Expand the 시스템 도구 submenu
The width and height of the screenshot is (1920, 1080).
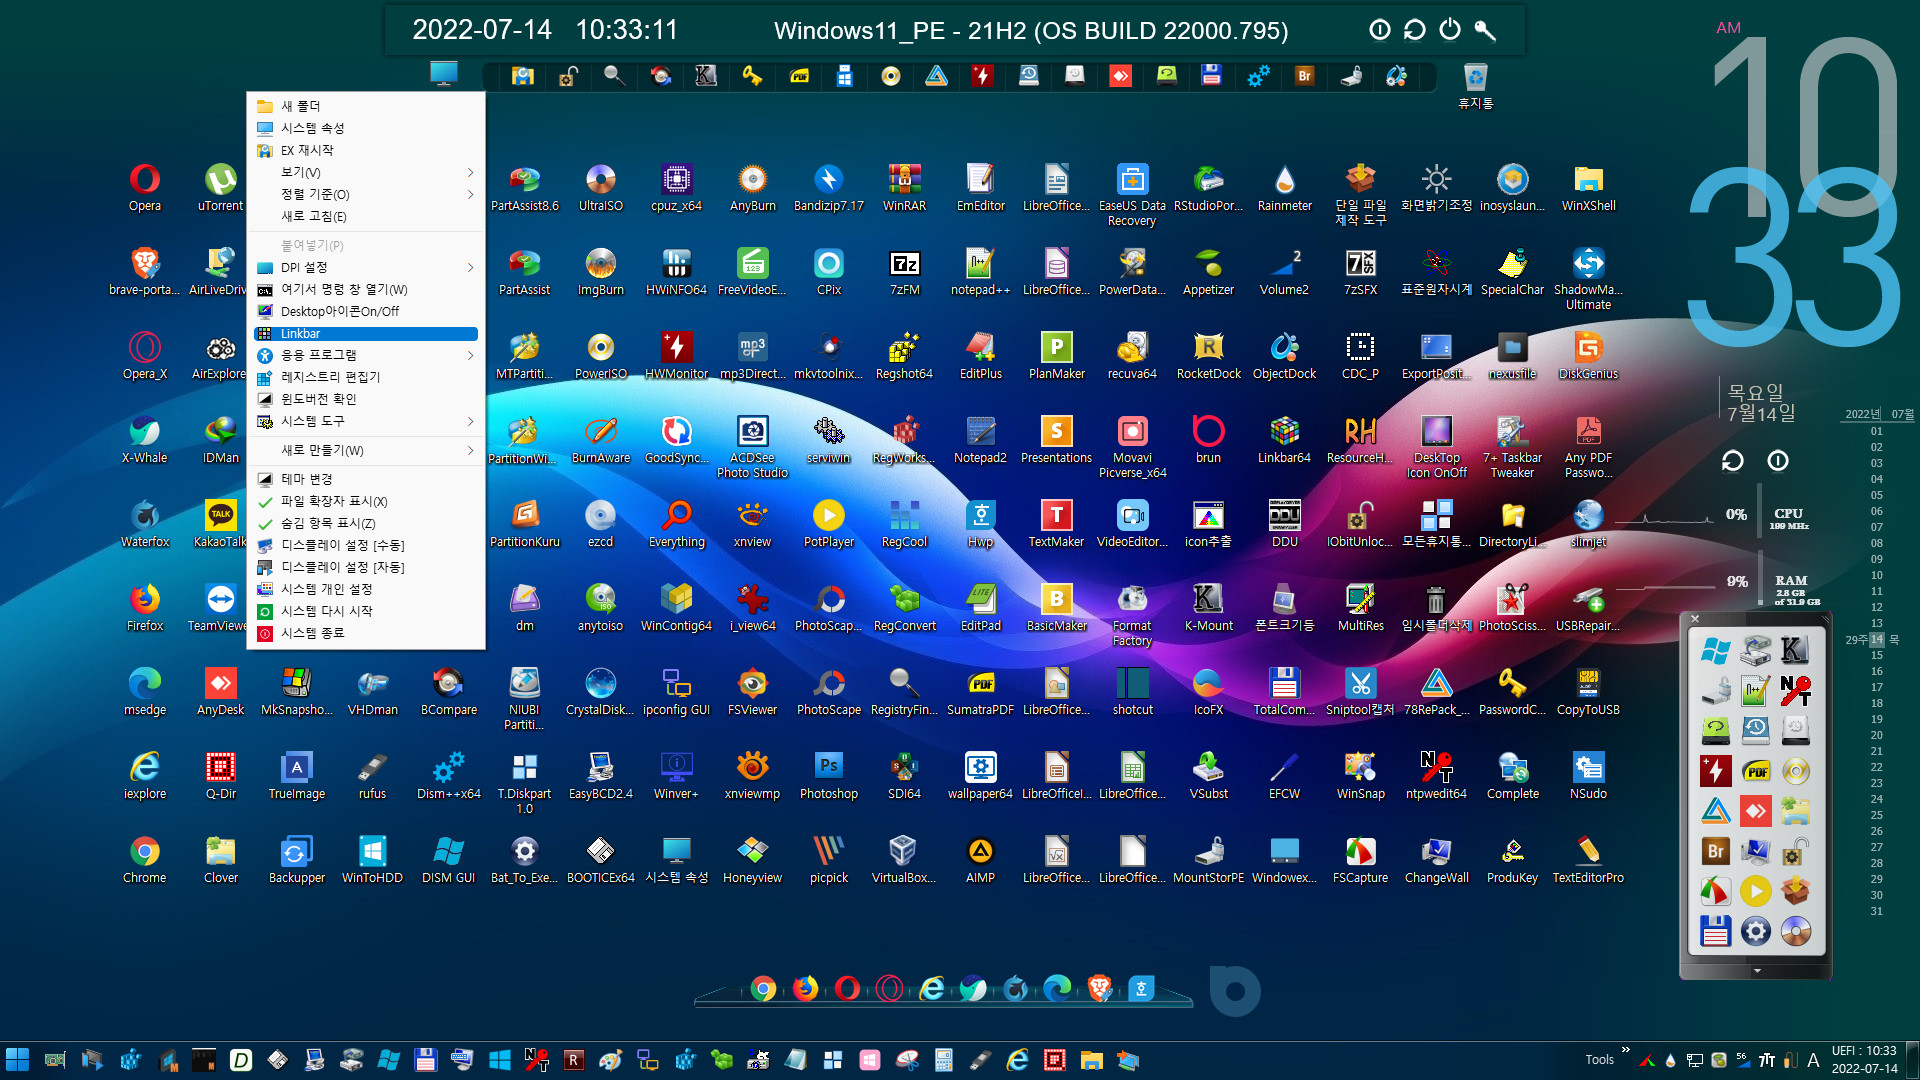[366, 421]
